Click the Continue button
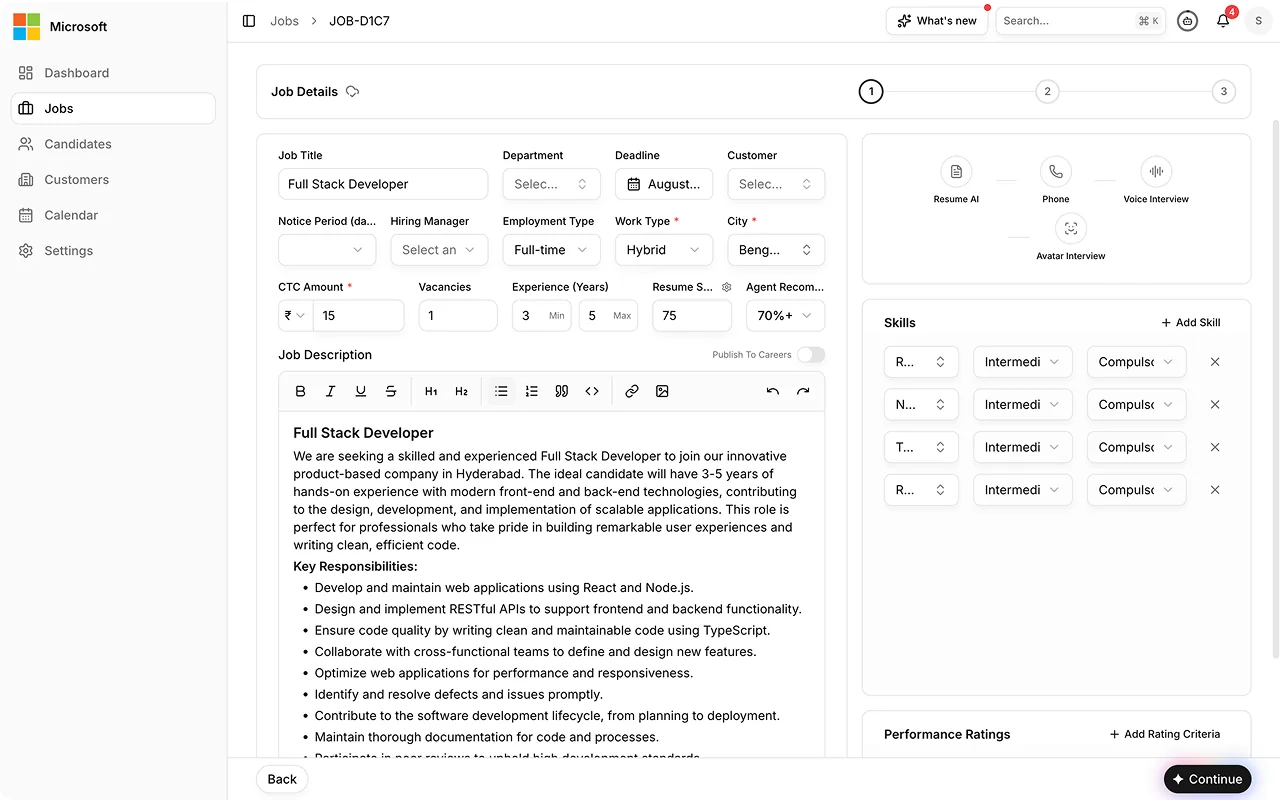This screenshot has height=800, width=1280. coord(1207,779)
